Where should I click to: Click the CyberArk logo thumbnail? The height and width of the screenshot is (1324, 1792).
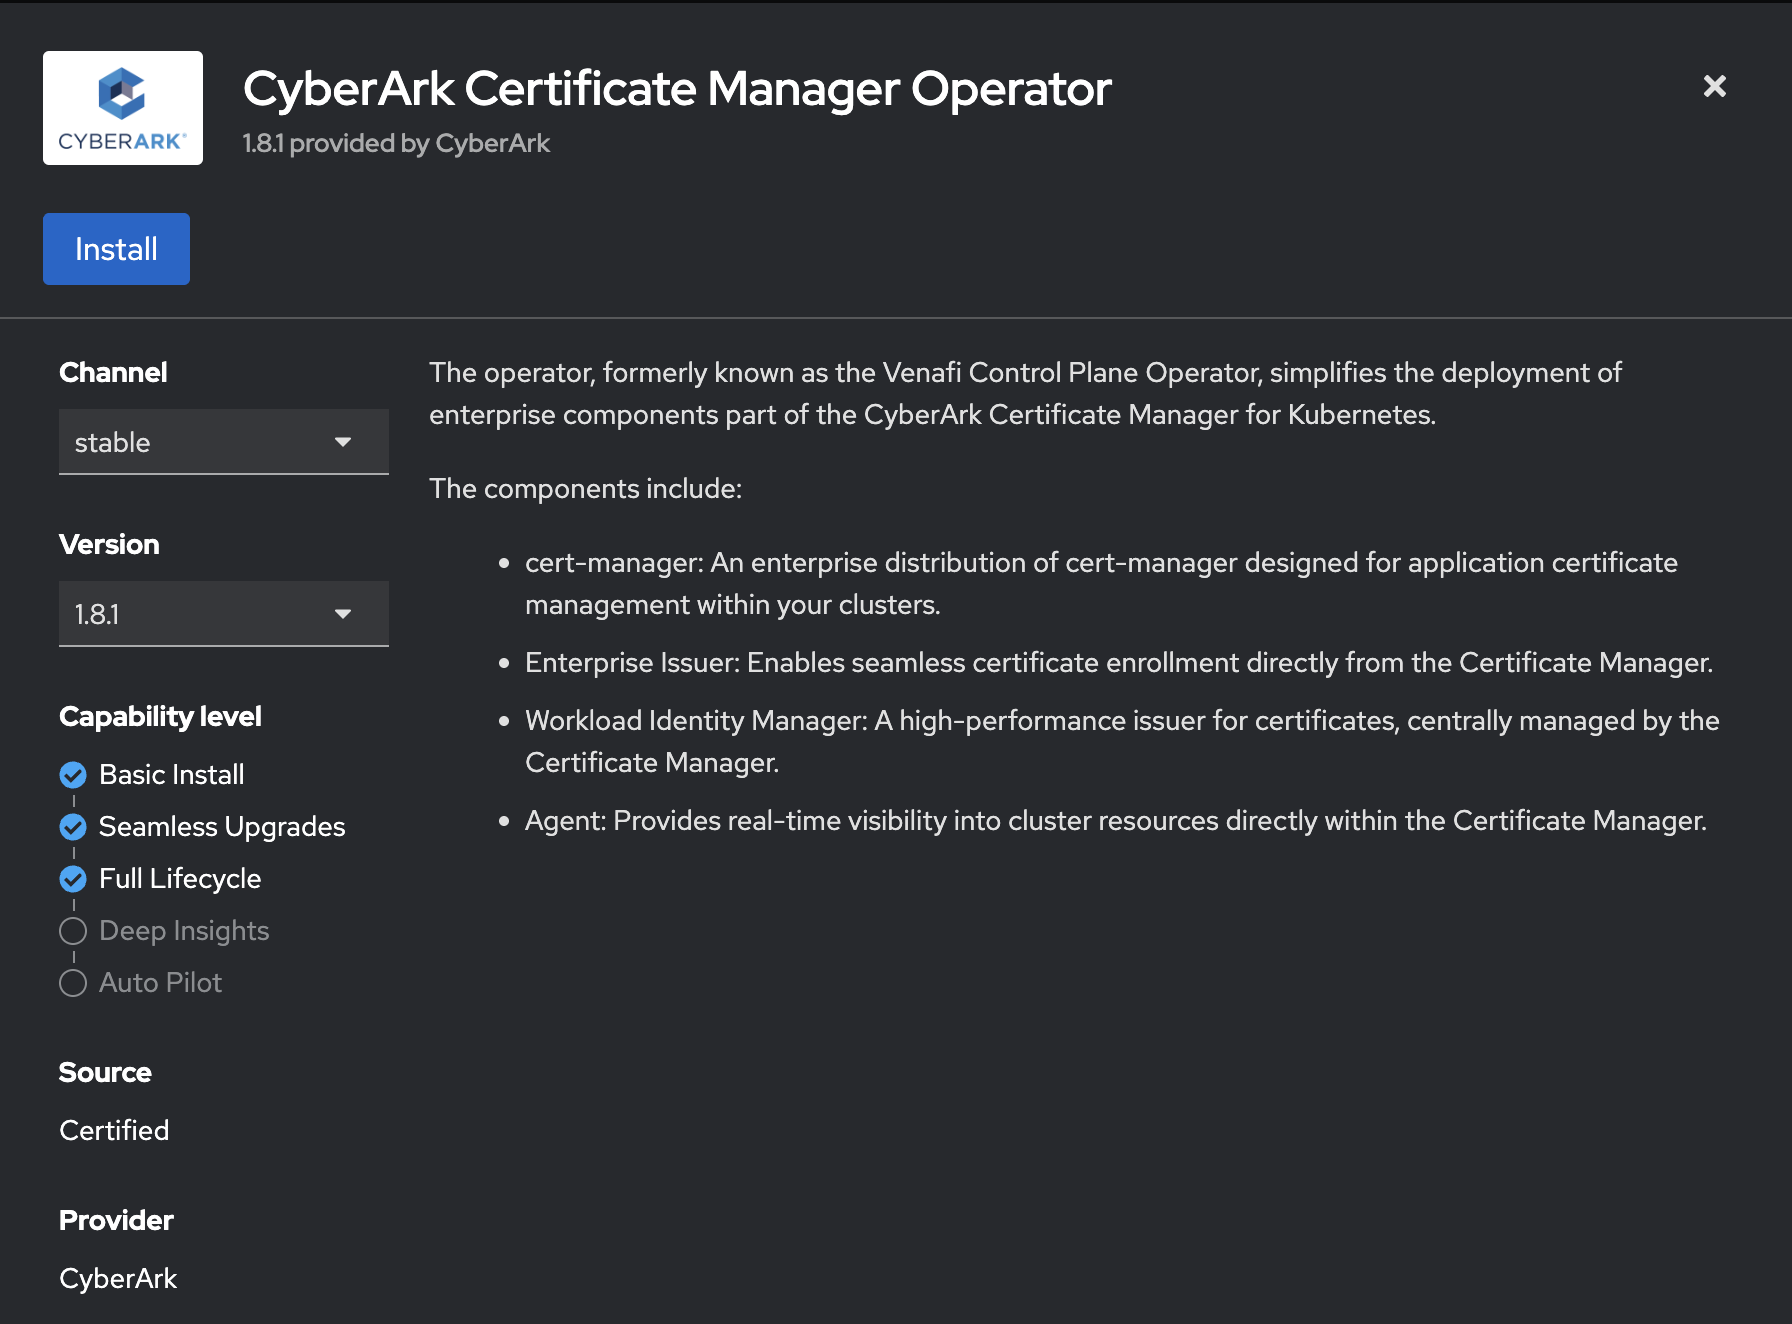tap(123, 108)
